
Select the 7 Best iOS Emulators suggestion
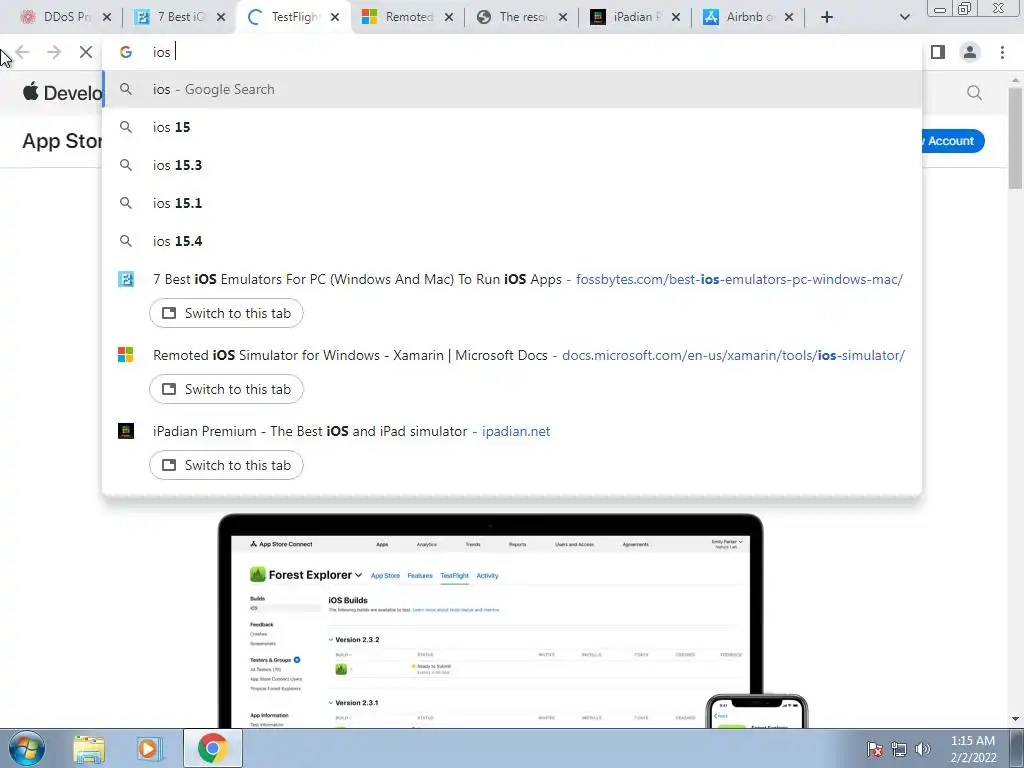pyautogui.click(x=512, y=280)
